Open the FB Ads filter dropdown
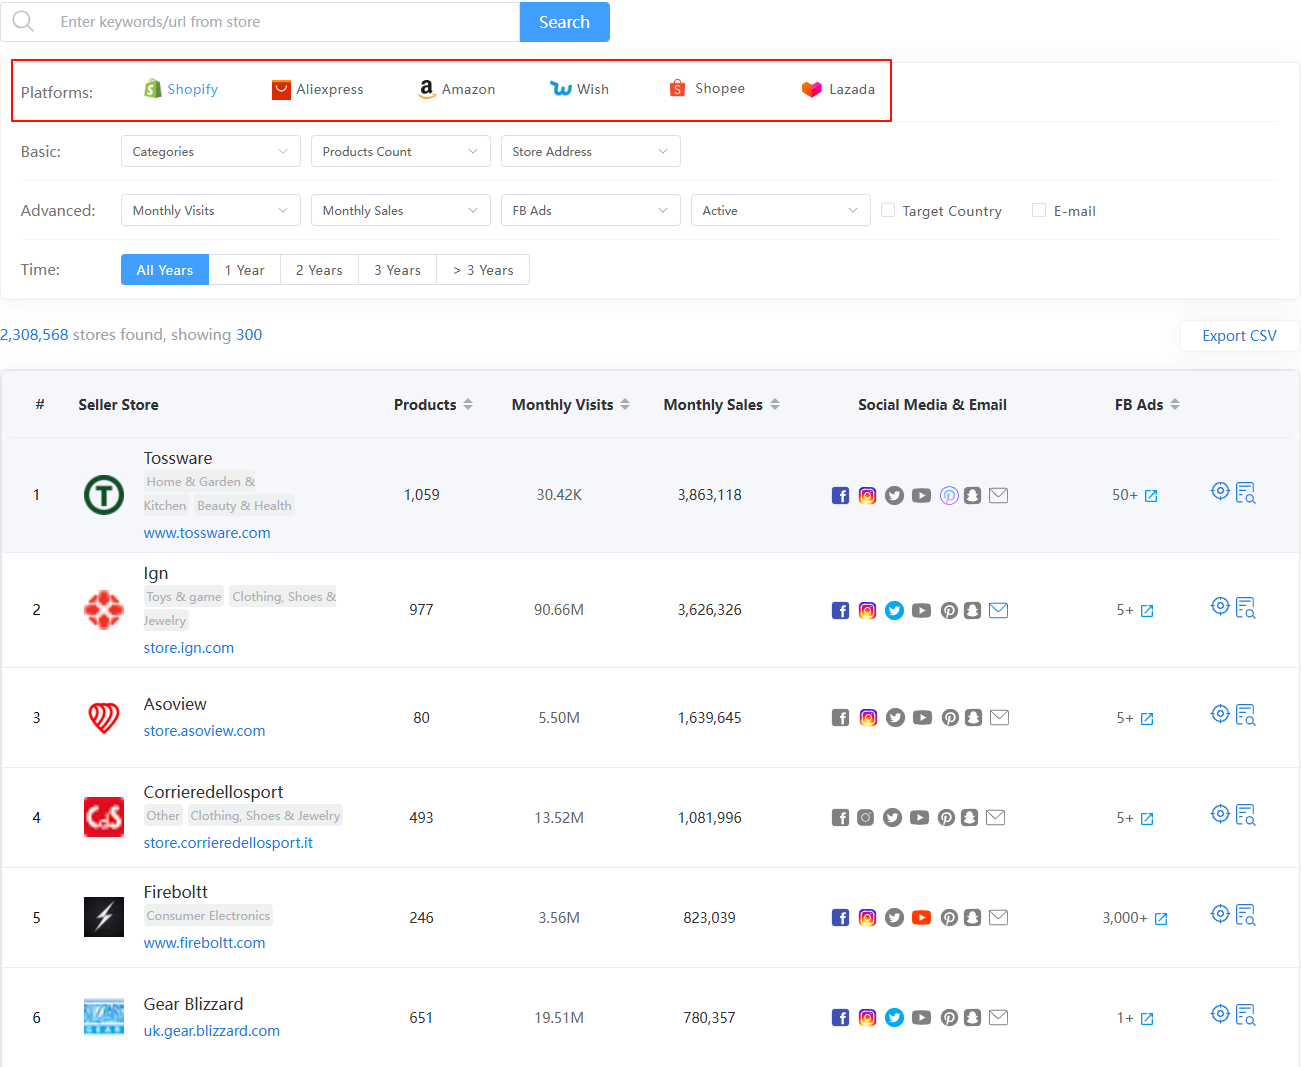 pyautogui.click(x=591, y=210)
